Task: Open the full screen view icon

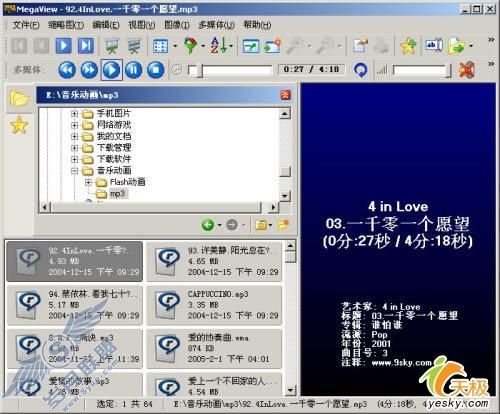Action: 251,46
